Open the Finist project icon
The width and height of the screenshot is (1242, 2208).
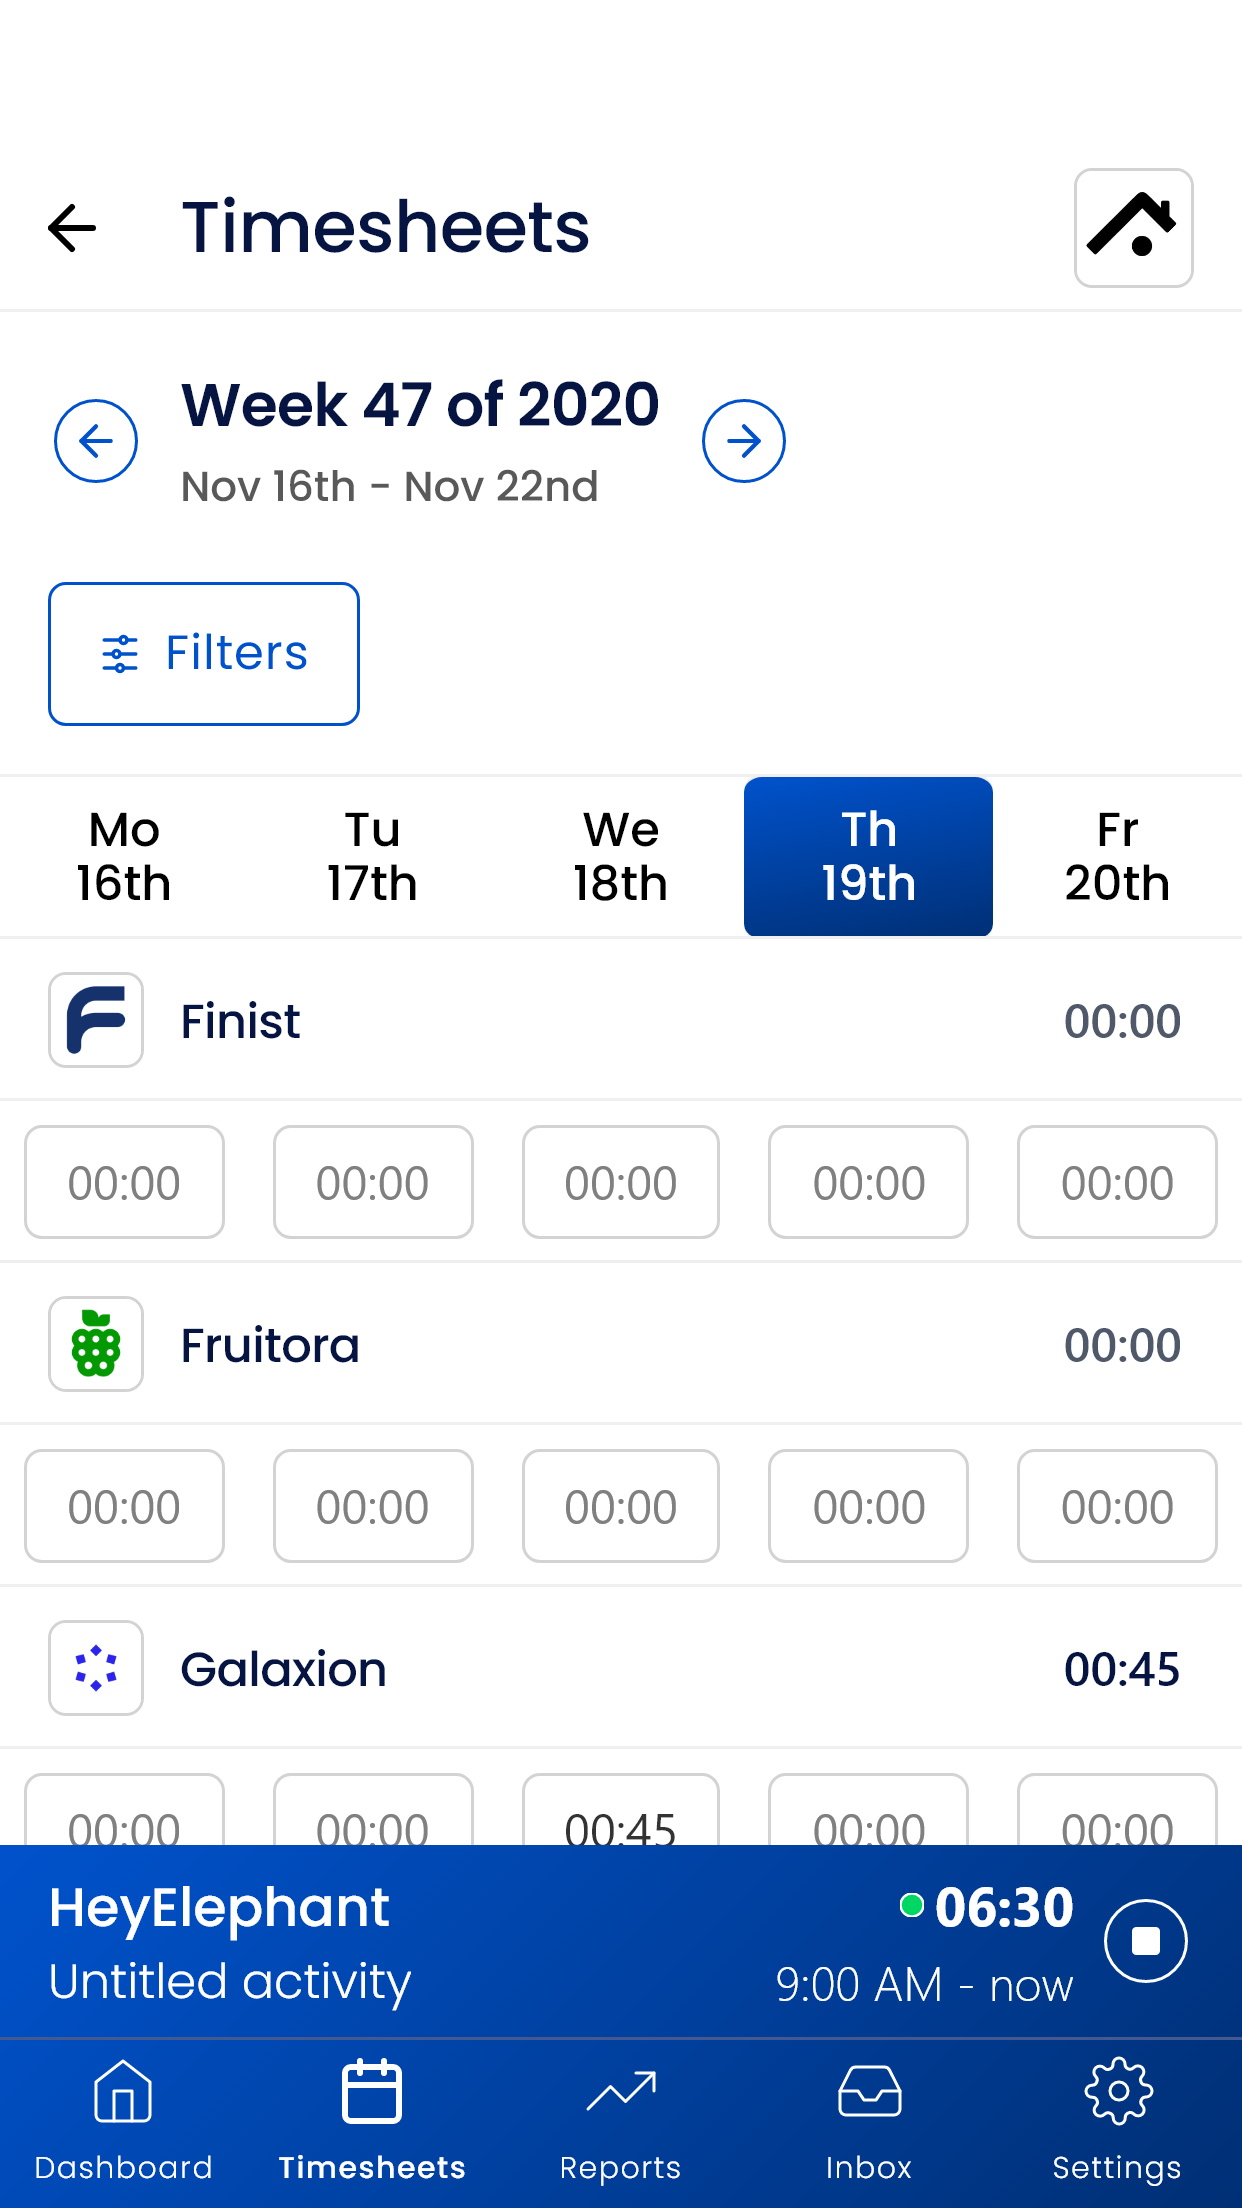click(x=96, y=1020)
